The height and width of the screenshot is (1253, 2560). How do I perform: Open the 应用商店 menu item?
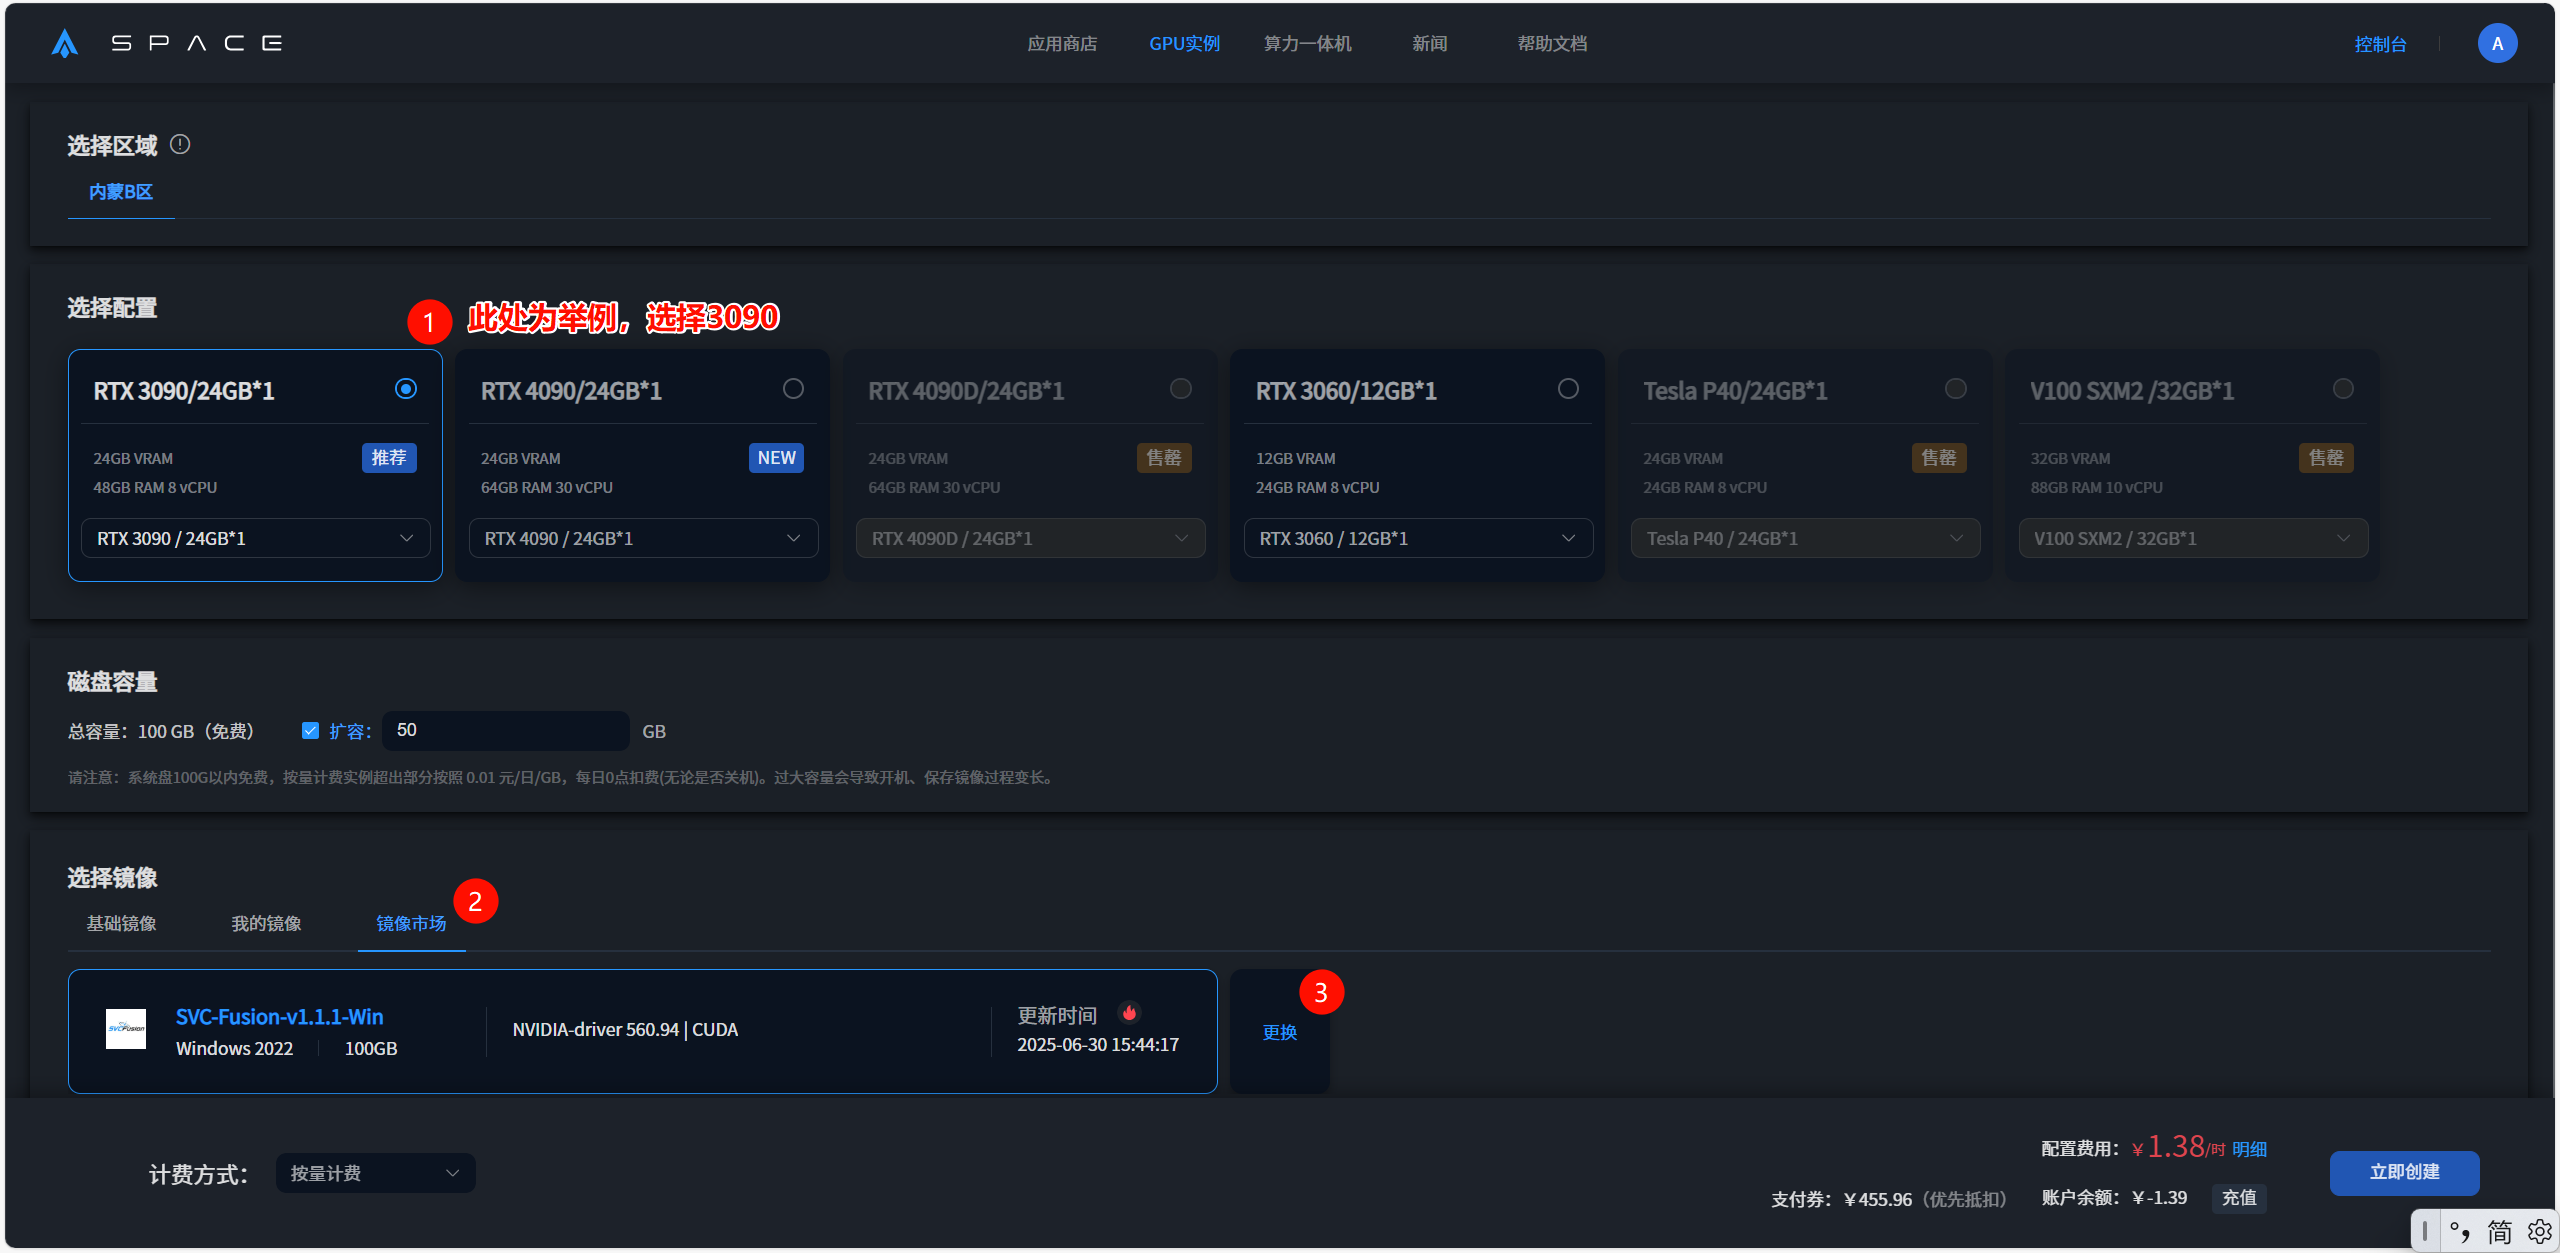point(1062,44)
